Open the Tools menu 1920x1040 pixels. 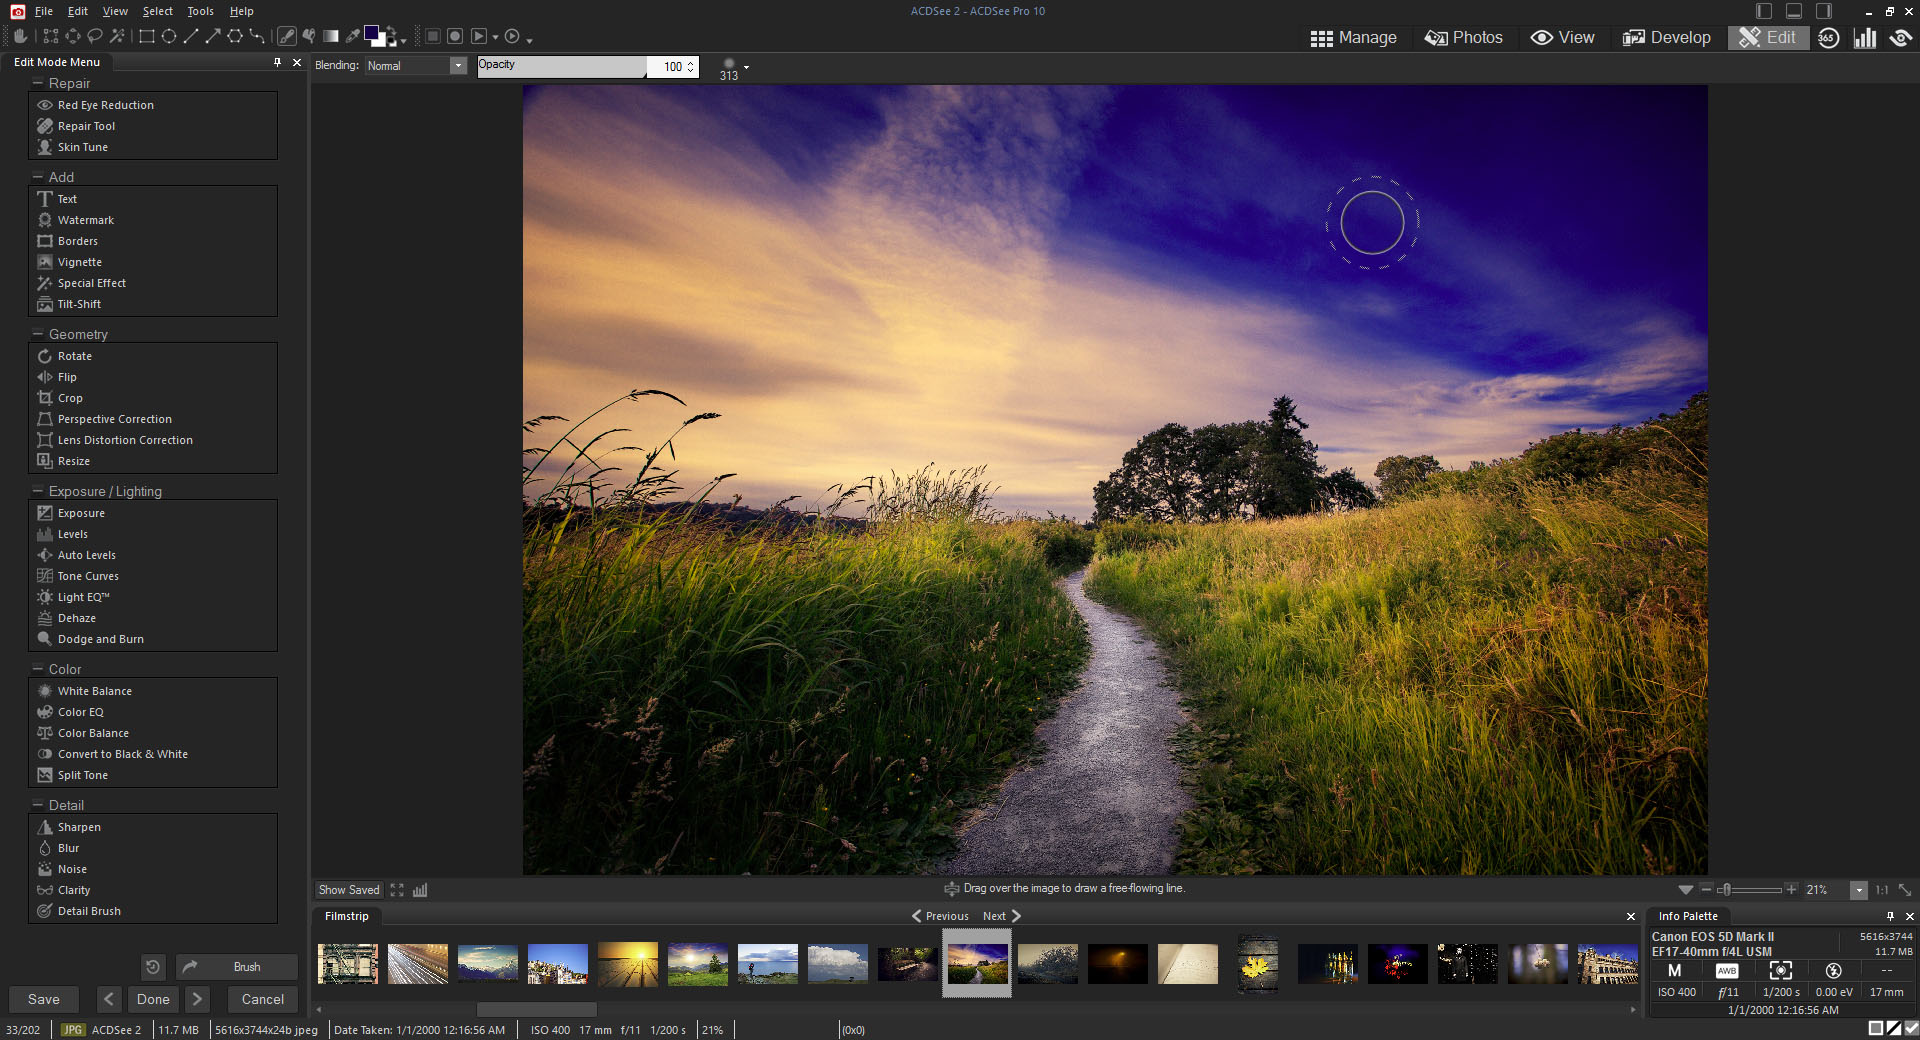[x=200, y=11]
